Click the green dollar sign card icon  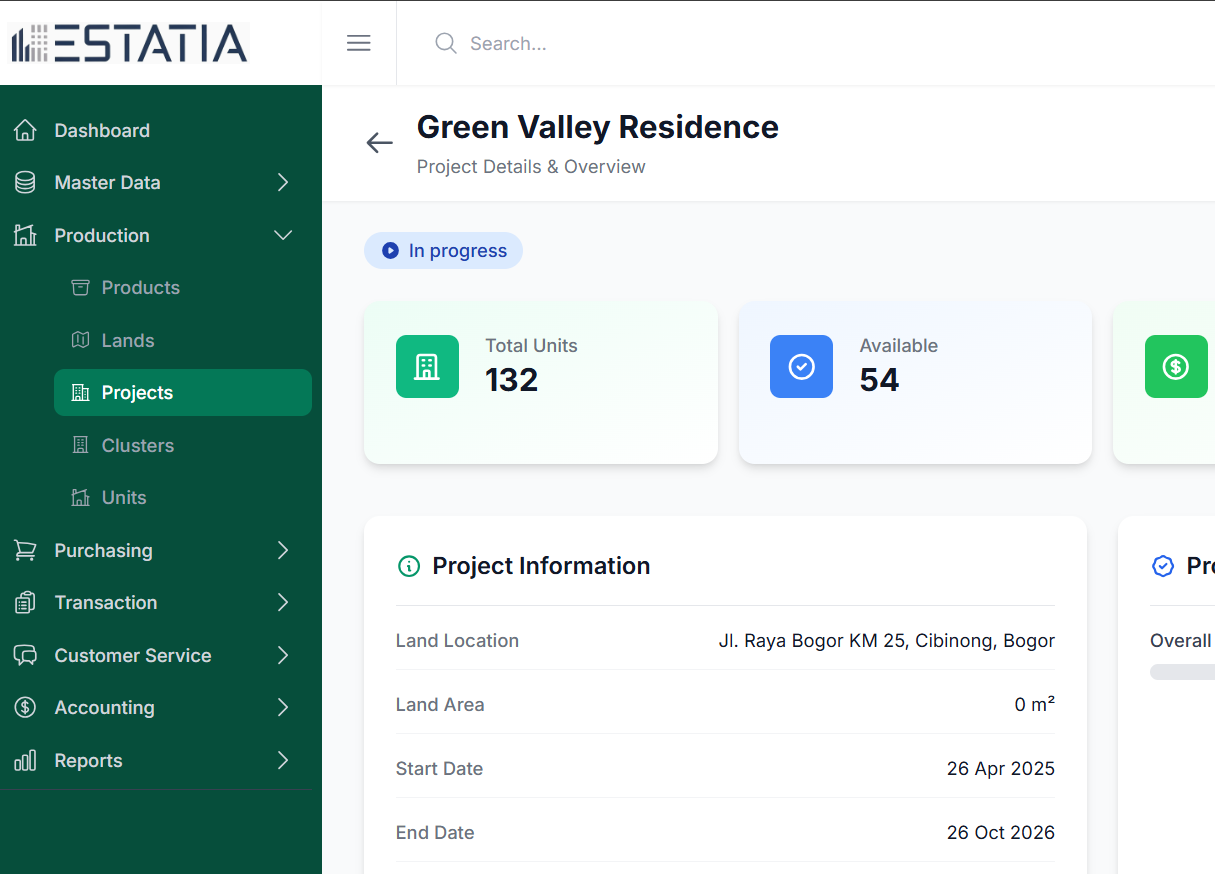coord(1175,367)
